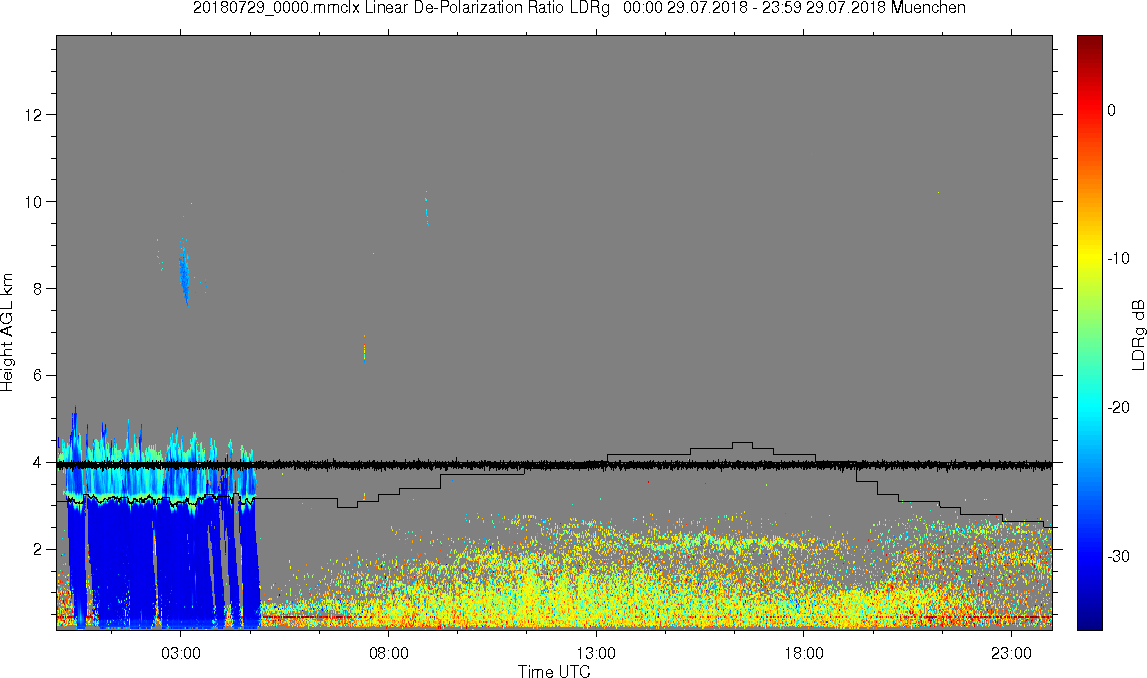Click the height tick label 8
The width and height of the screenshot is (1147, 678).
click(37, 288)
